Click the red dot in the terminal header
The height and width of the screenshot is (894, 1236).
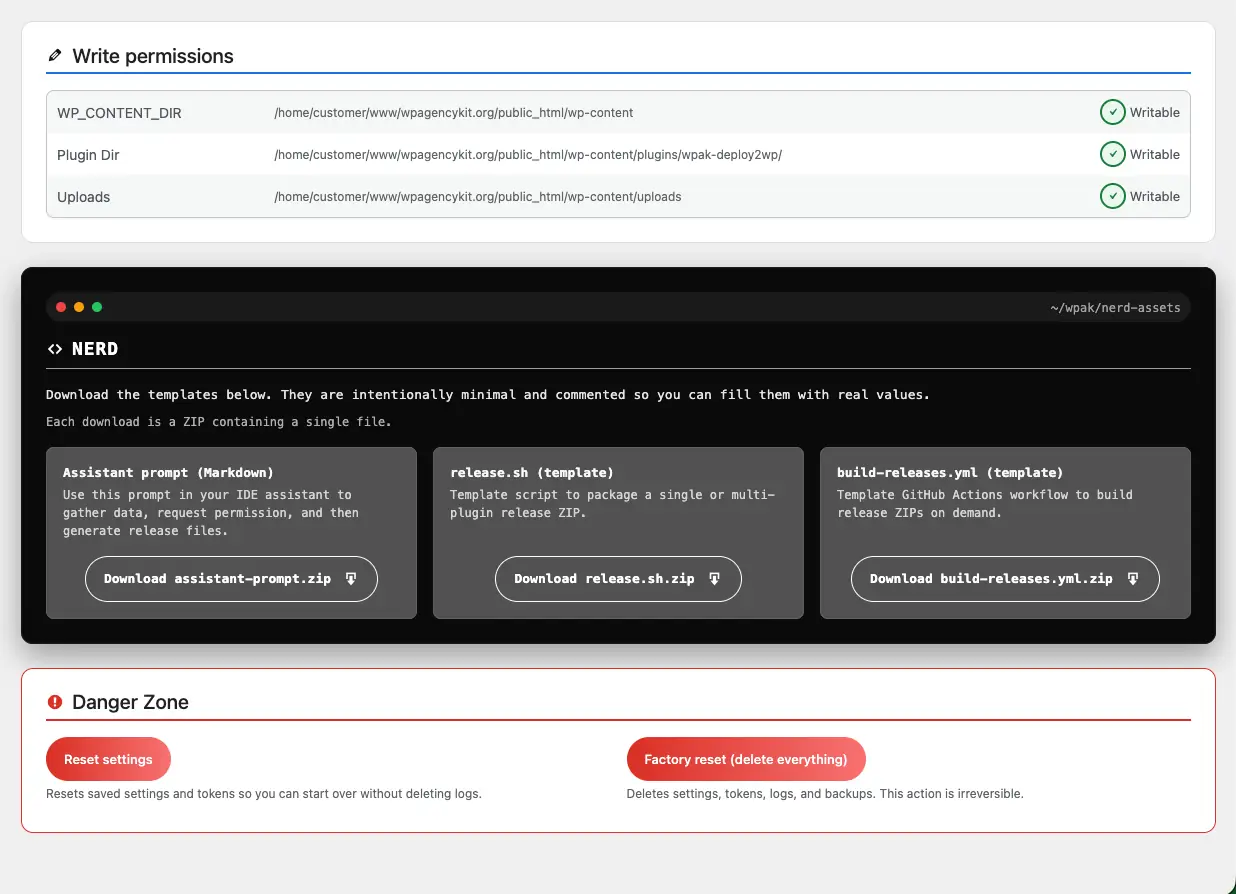[62, 307]
